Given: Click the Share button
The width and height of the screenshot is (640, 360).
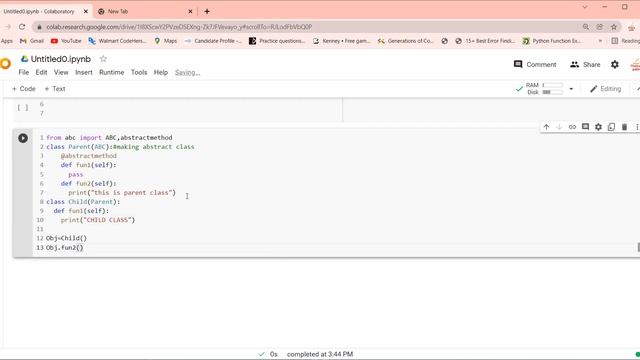Looking at the screenshot, I should pos(585,64).
